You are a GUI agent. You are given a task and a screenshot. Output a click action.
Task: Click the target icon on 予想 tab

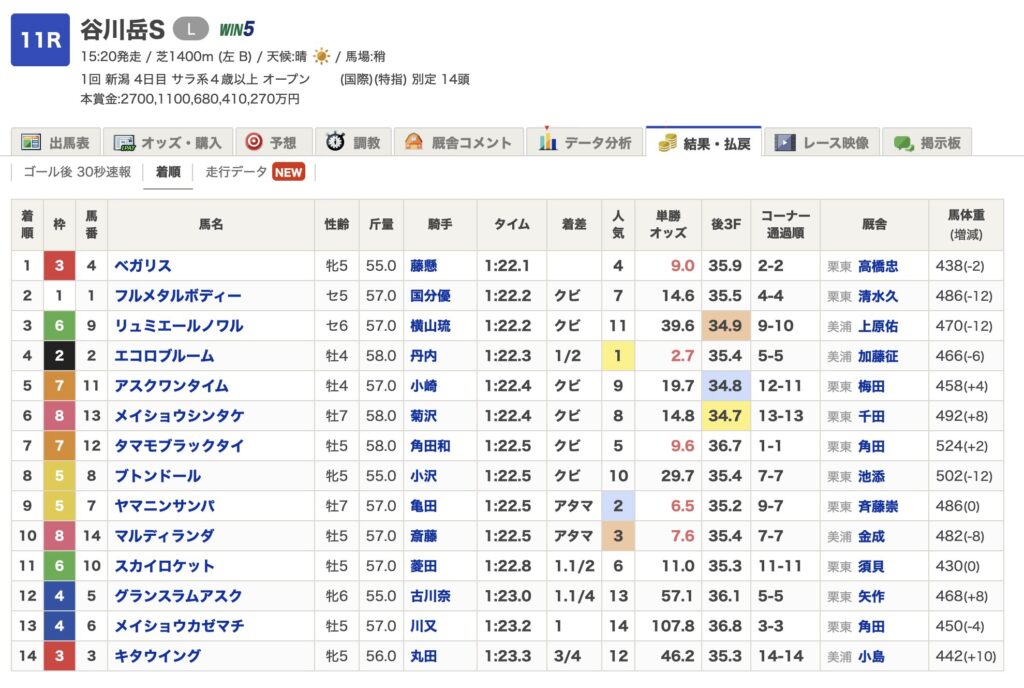point(253,142)
